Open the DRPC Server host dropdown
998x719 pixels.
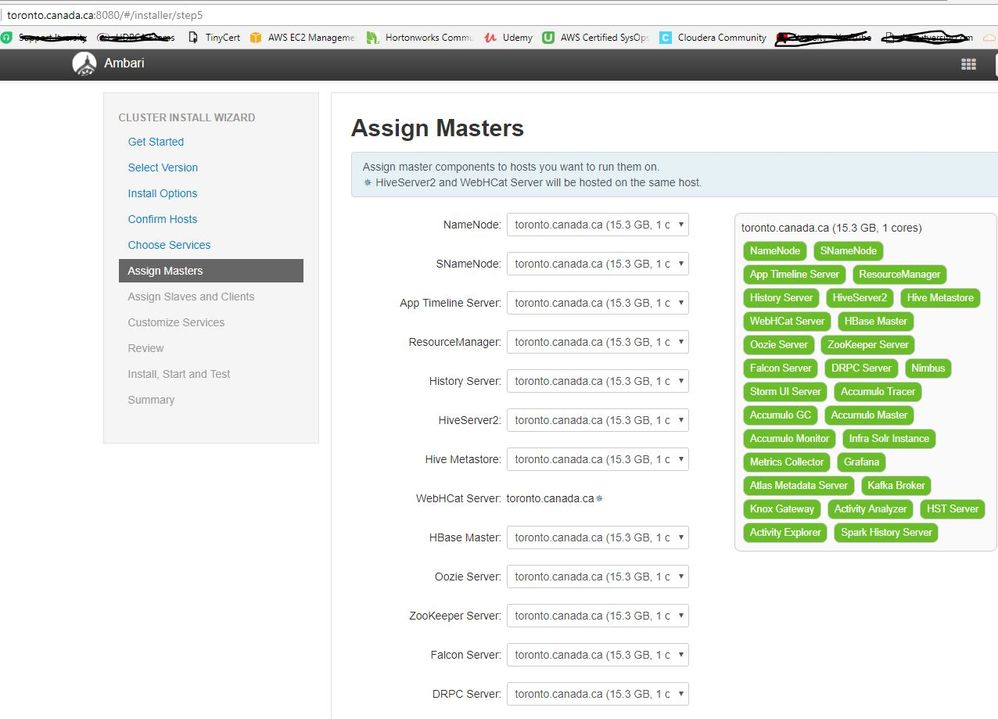point(598,693)
